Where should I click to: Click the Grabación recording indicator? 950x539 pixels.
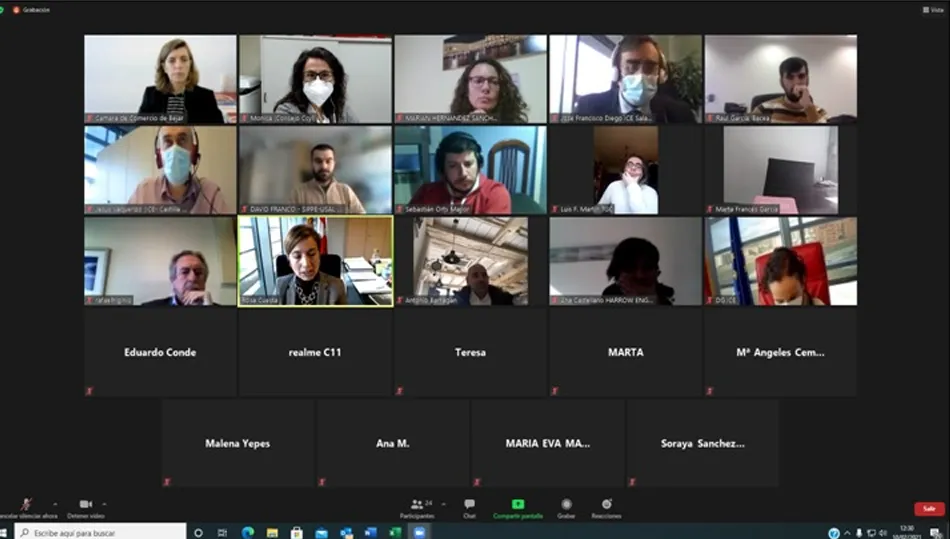point(32,9)
